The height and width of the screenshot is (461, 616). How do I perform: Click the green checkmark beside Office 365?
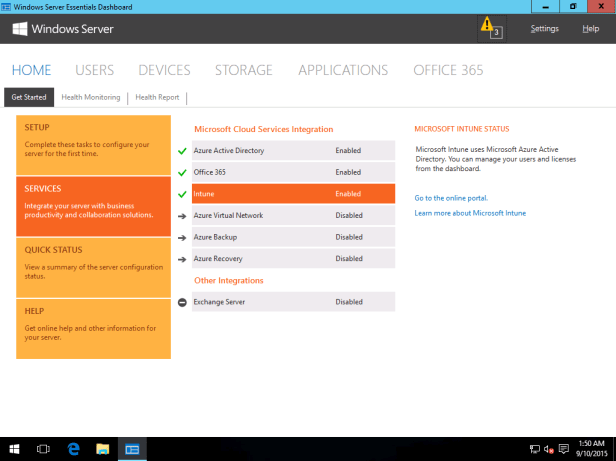coord(182,172)
